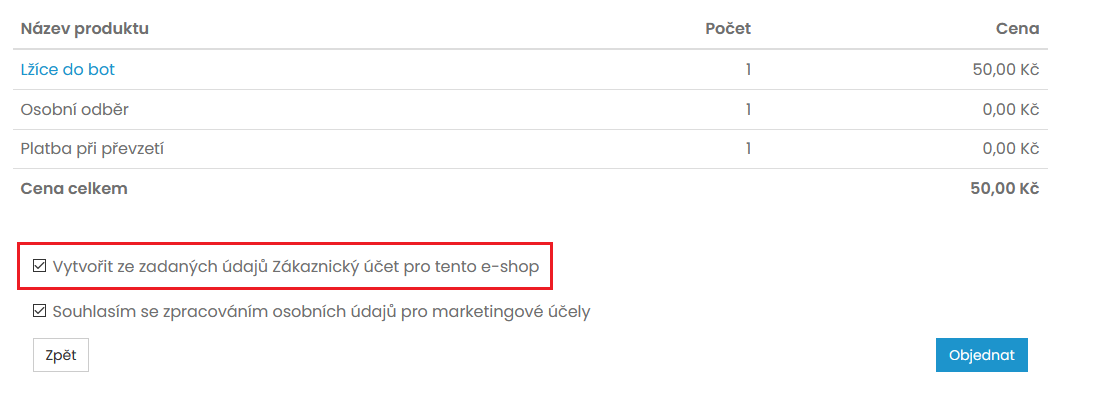The height and width of the screenshot is (412, 1118).
Task: Select the "Počet" column header
Action: click(x=728, y=28)
